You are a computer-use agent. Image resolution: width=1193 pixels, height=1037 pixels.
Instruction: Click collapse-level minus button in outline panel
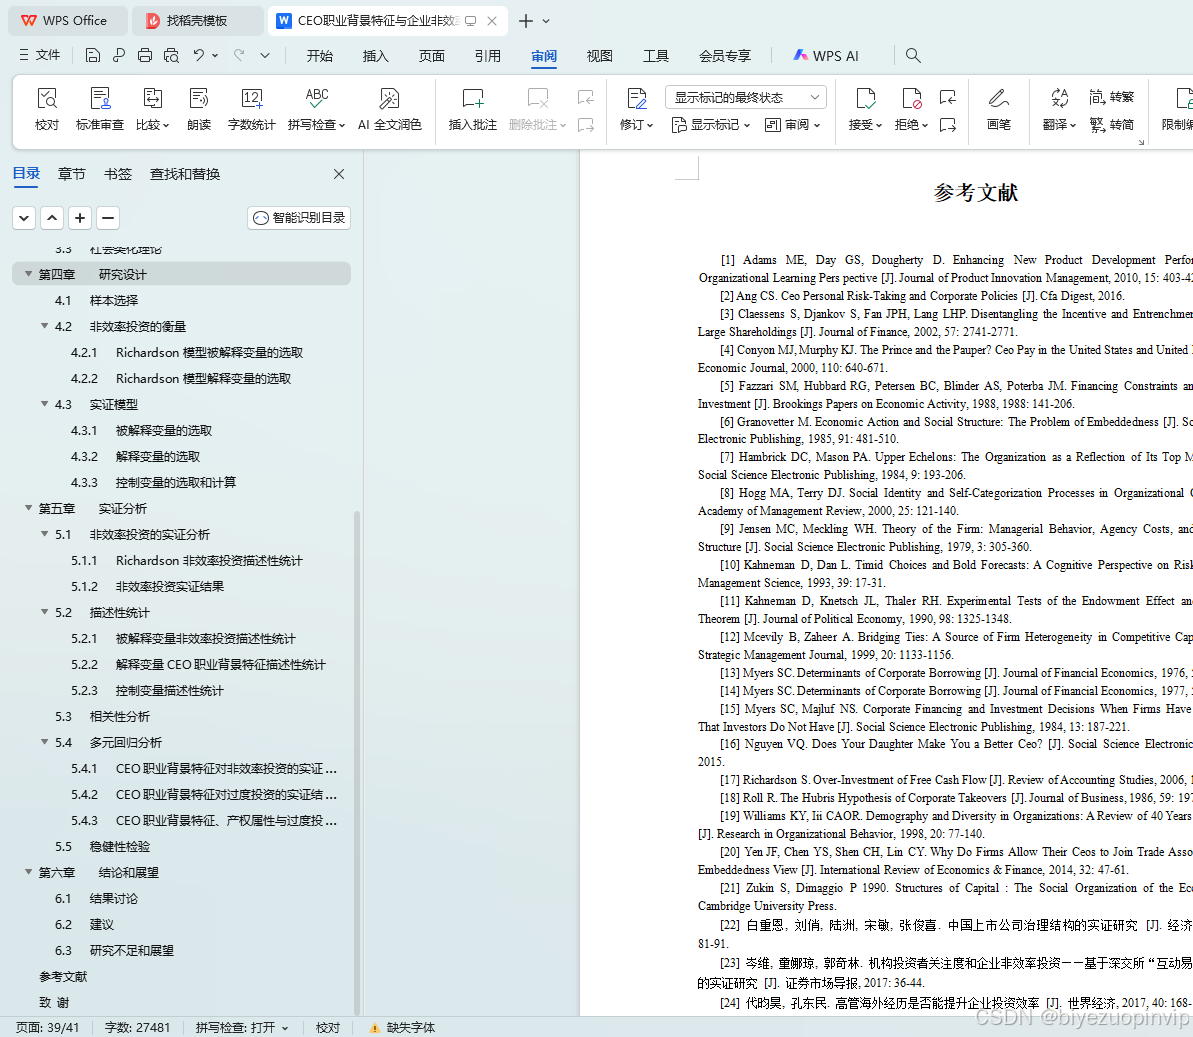click(108, 218)
